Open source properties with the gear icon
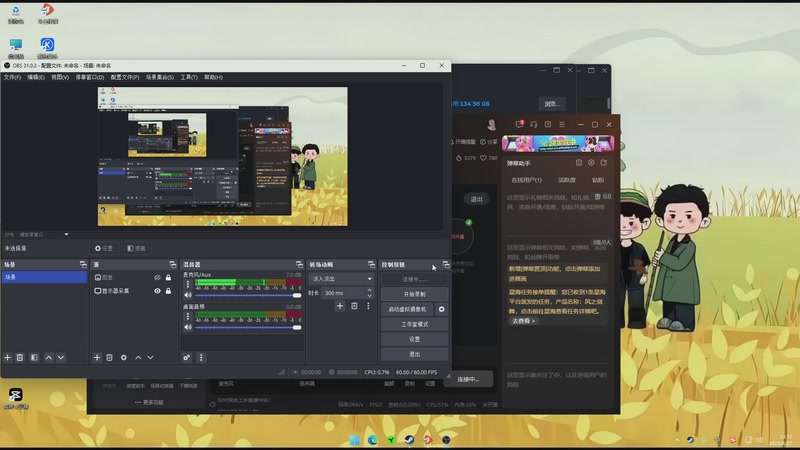 [x=123, y=358]
